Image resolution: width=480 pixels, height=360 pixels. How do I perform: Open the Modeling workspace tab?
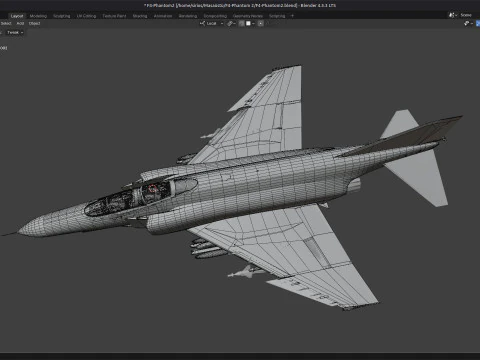point(38,16)
